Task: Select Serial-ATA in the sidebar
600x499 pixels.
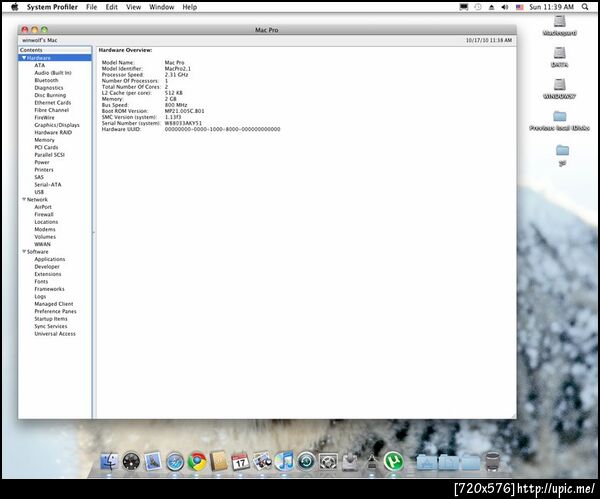Action: pos(48,184)
